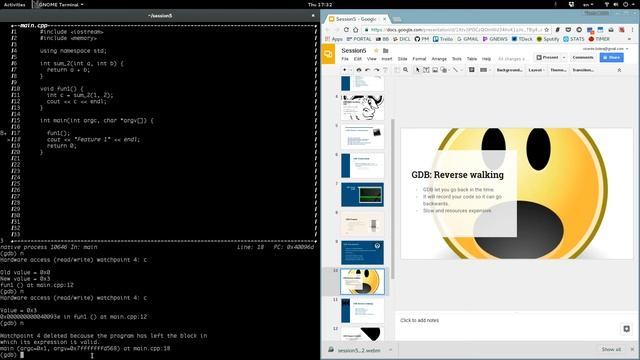Image resolution: width=640 pixels, height=360 pixels.
Task: Open Chrome menu with three dots
Action: point(633,30)
